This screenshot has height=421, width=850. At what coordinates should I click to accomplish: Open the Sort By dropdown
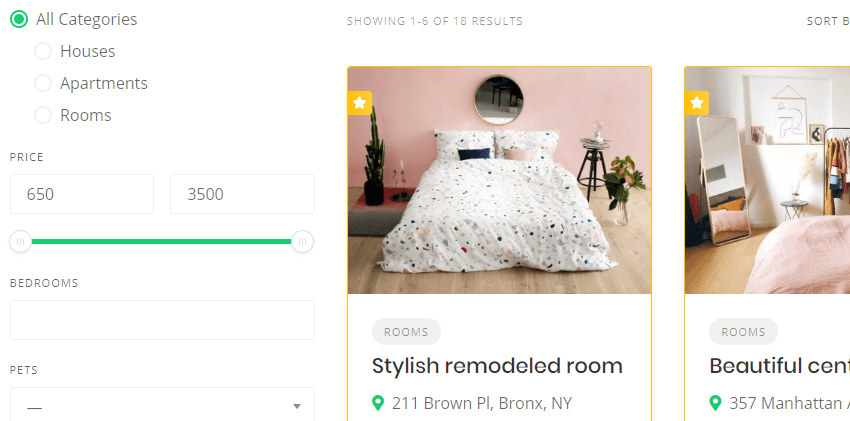coord(828,21)
